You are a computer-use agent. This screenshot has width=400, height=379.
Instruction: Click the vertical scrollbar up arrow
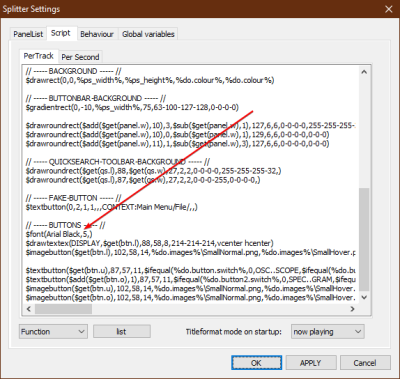[x=364, y=72]
